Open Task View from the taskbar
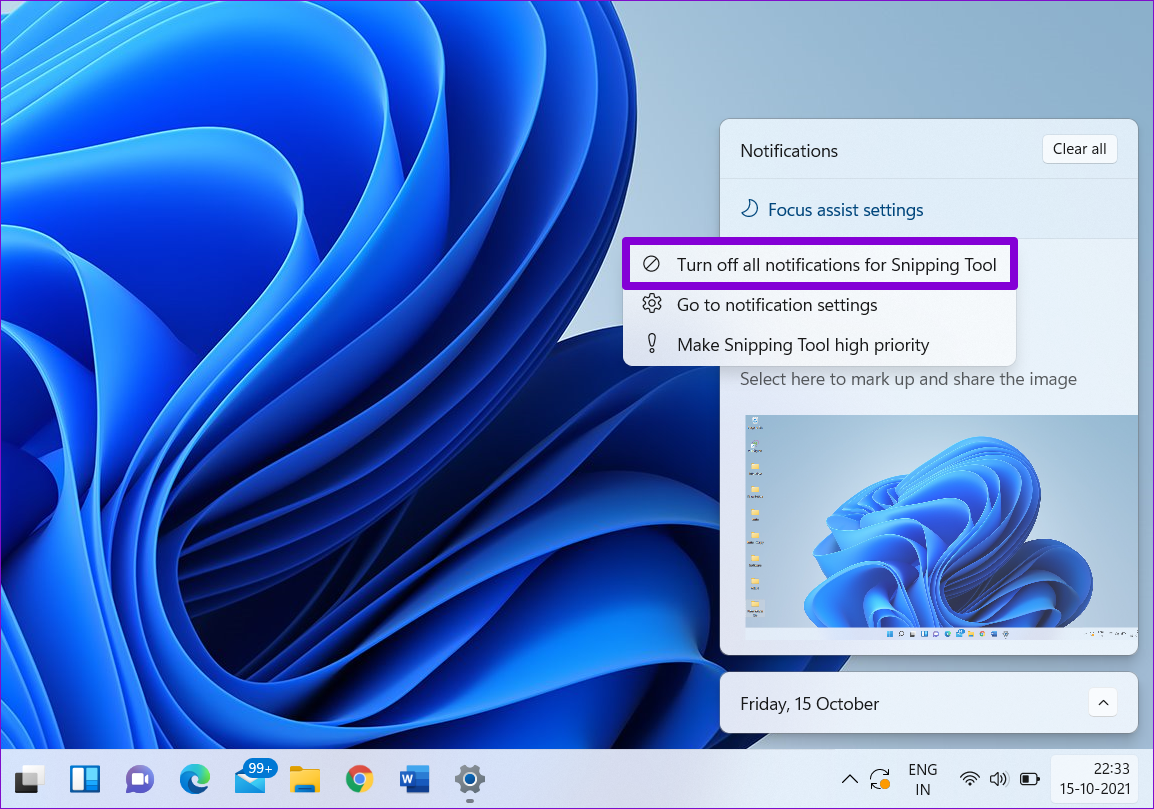Viewport: 1154px width, 809px height. 28,779
